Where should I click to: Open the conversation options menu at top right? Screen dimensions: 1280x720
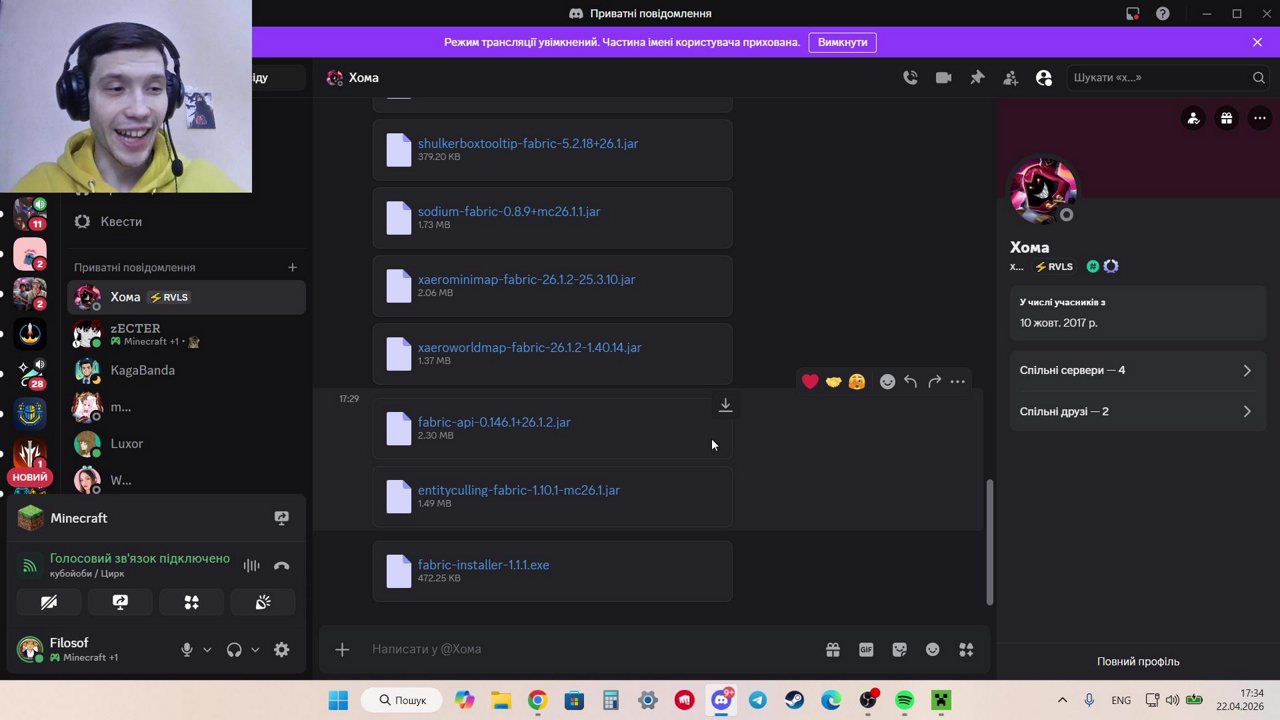pos(1259,118)
